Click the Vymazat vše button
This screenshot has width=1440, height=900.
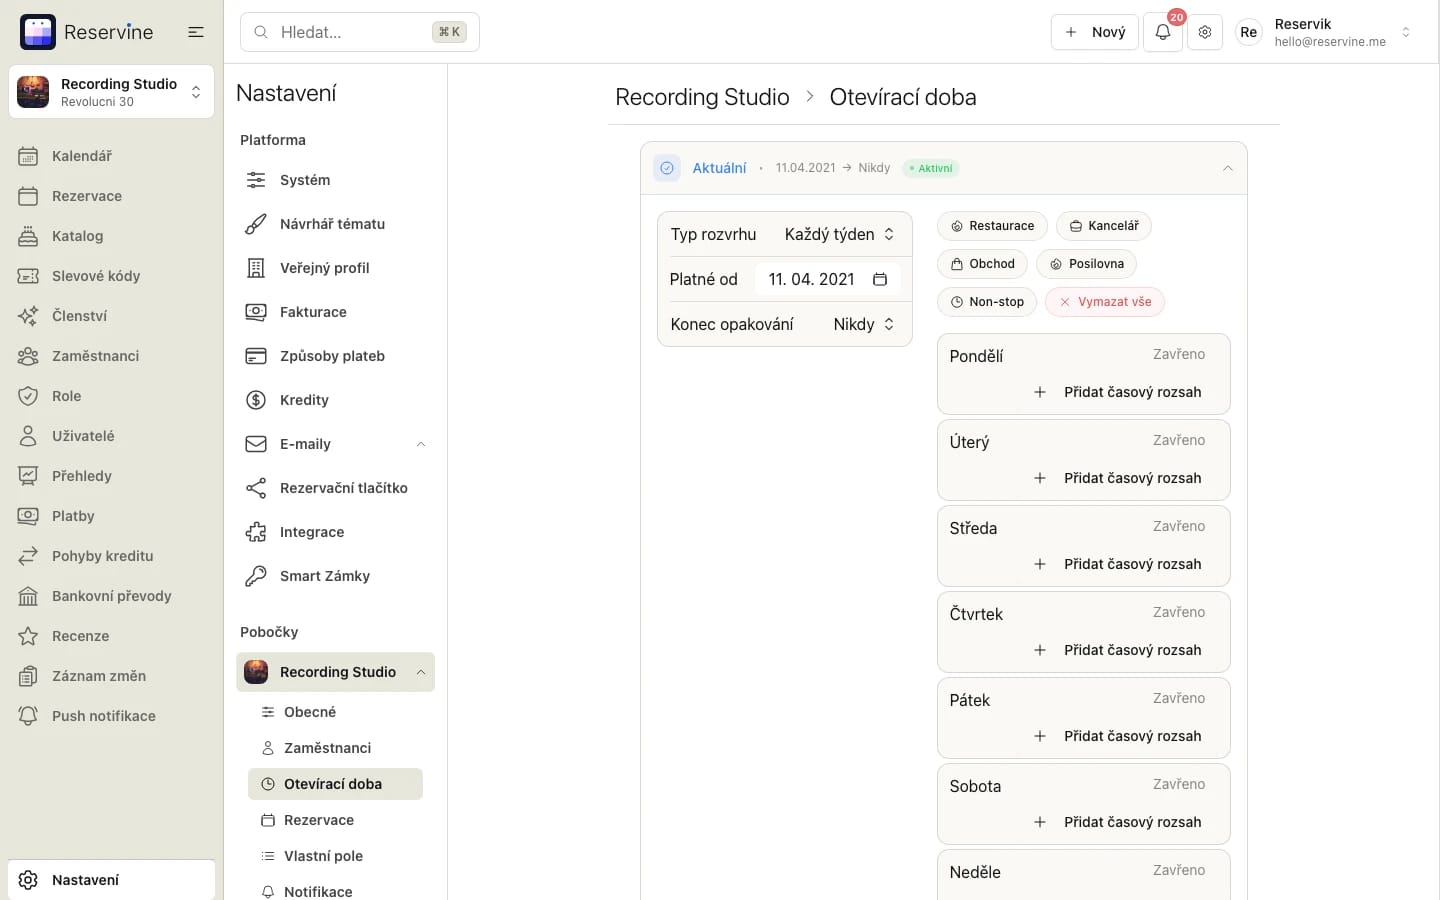[1105, 302]
